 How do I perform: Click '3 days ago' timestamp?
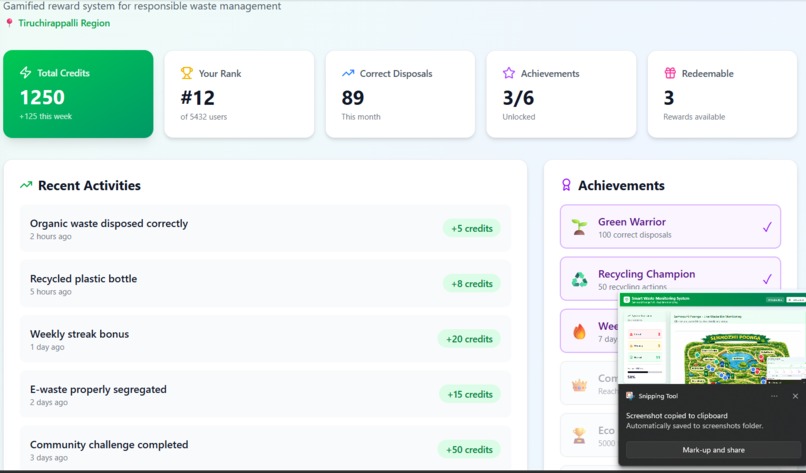[x=49, y=458]
